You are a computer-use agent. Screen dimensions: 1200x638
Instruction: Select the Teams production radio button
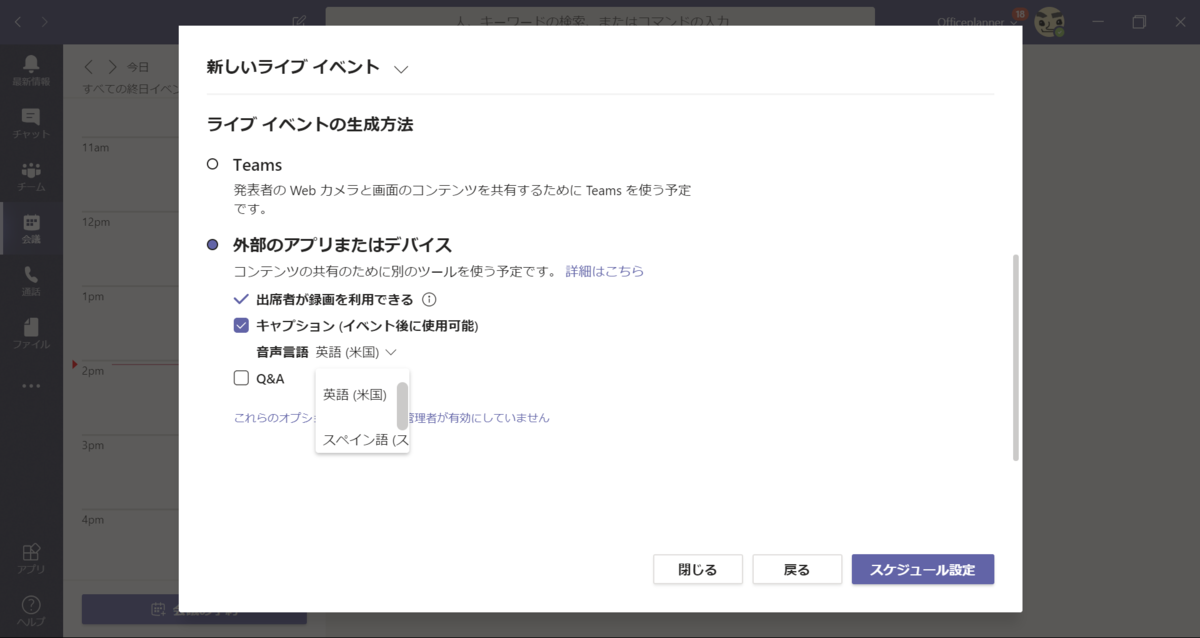(212, 164)
